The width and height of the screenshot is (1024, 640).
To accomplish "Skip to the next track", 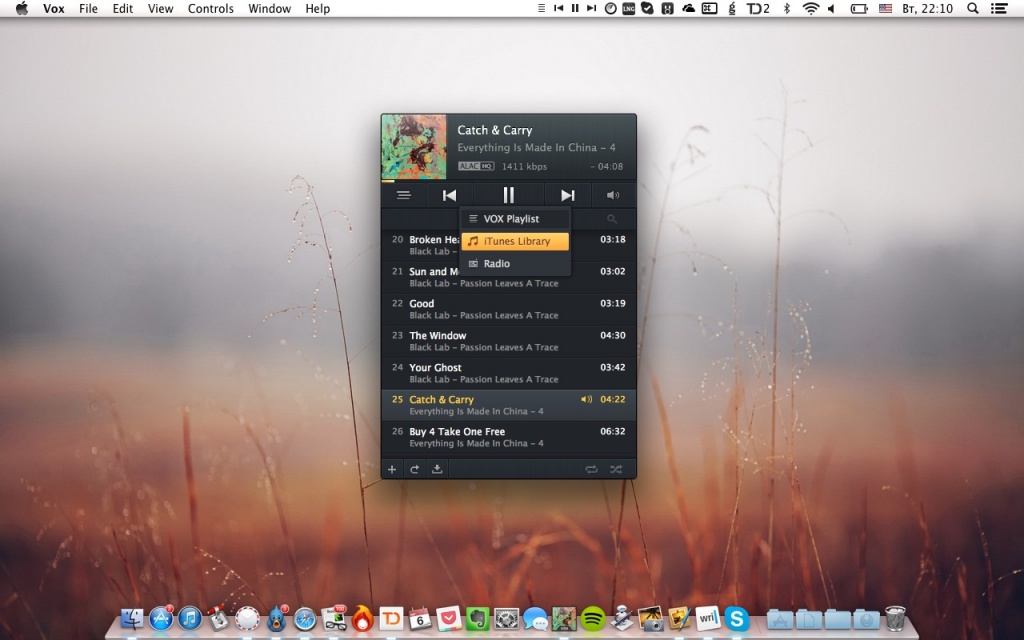I will 567,196.
